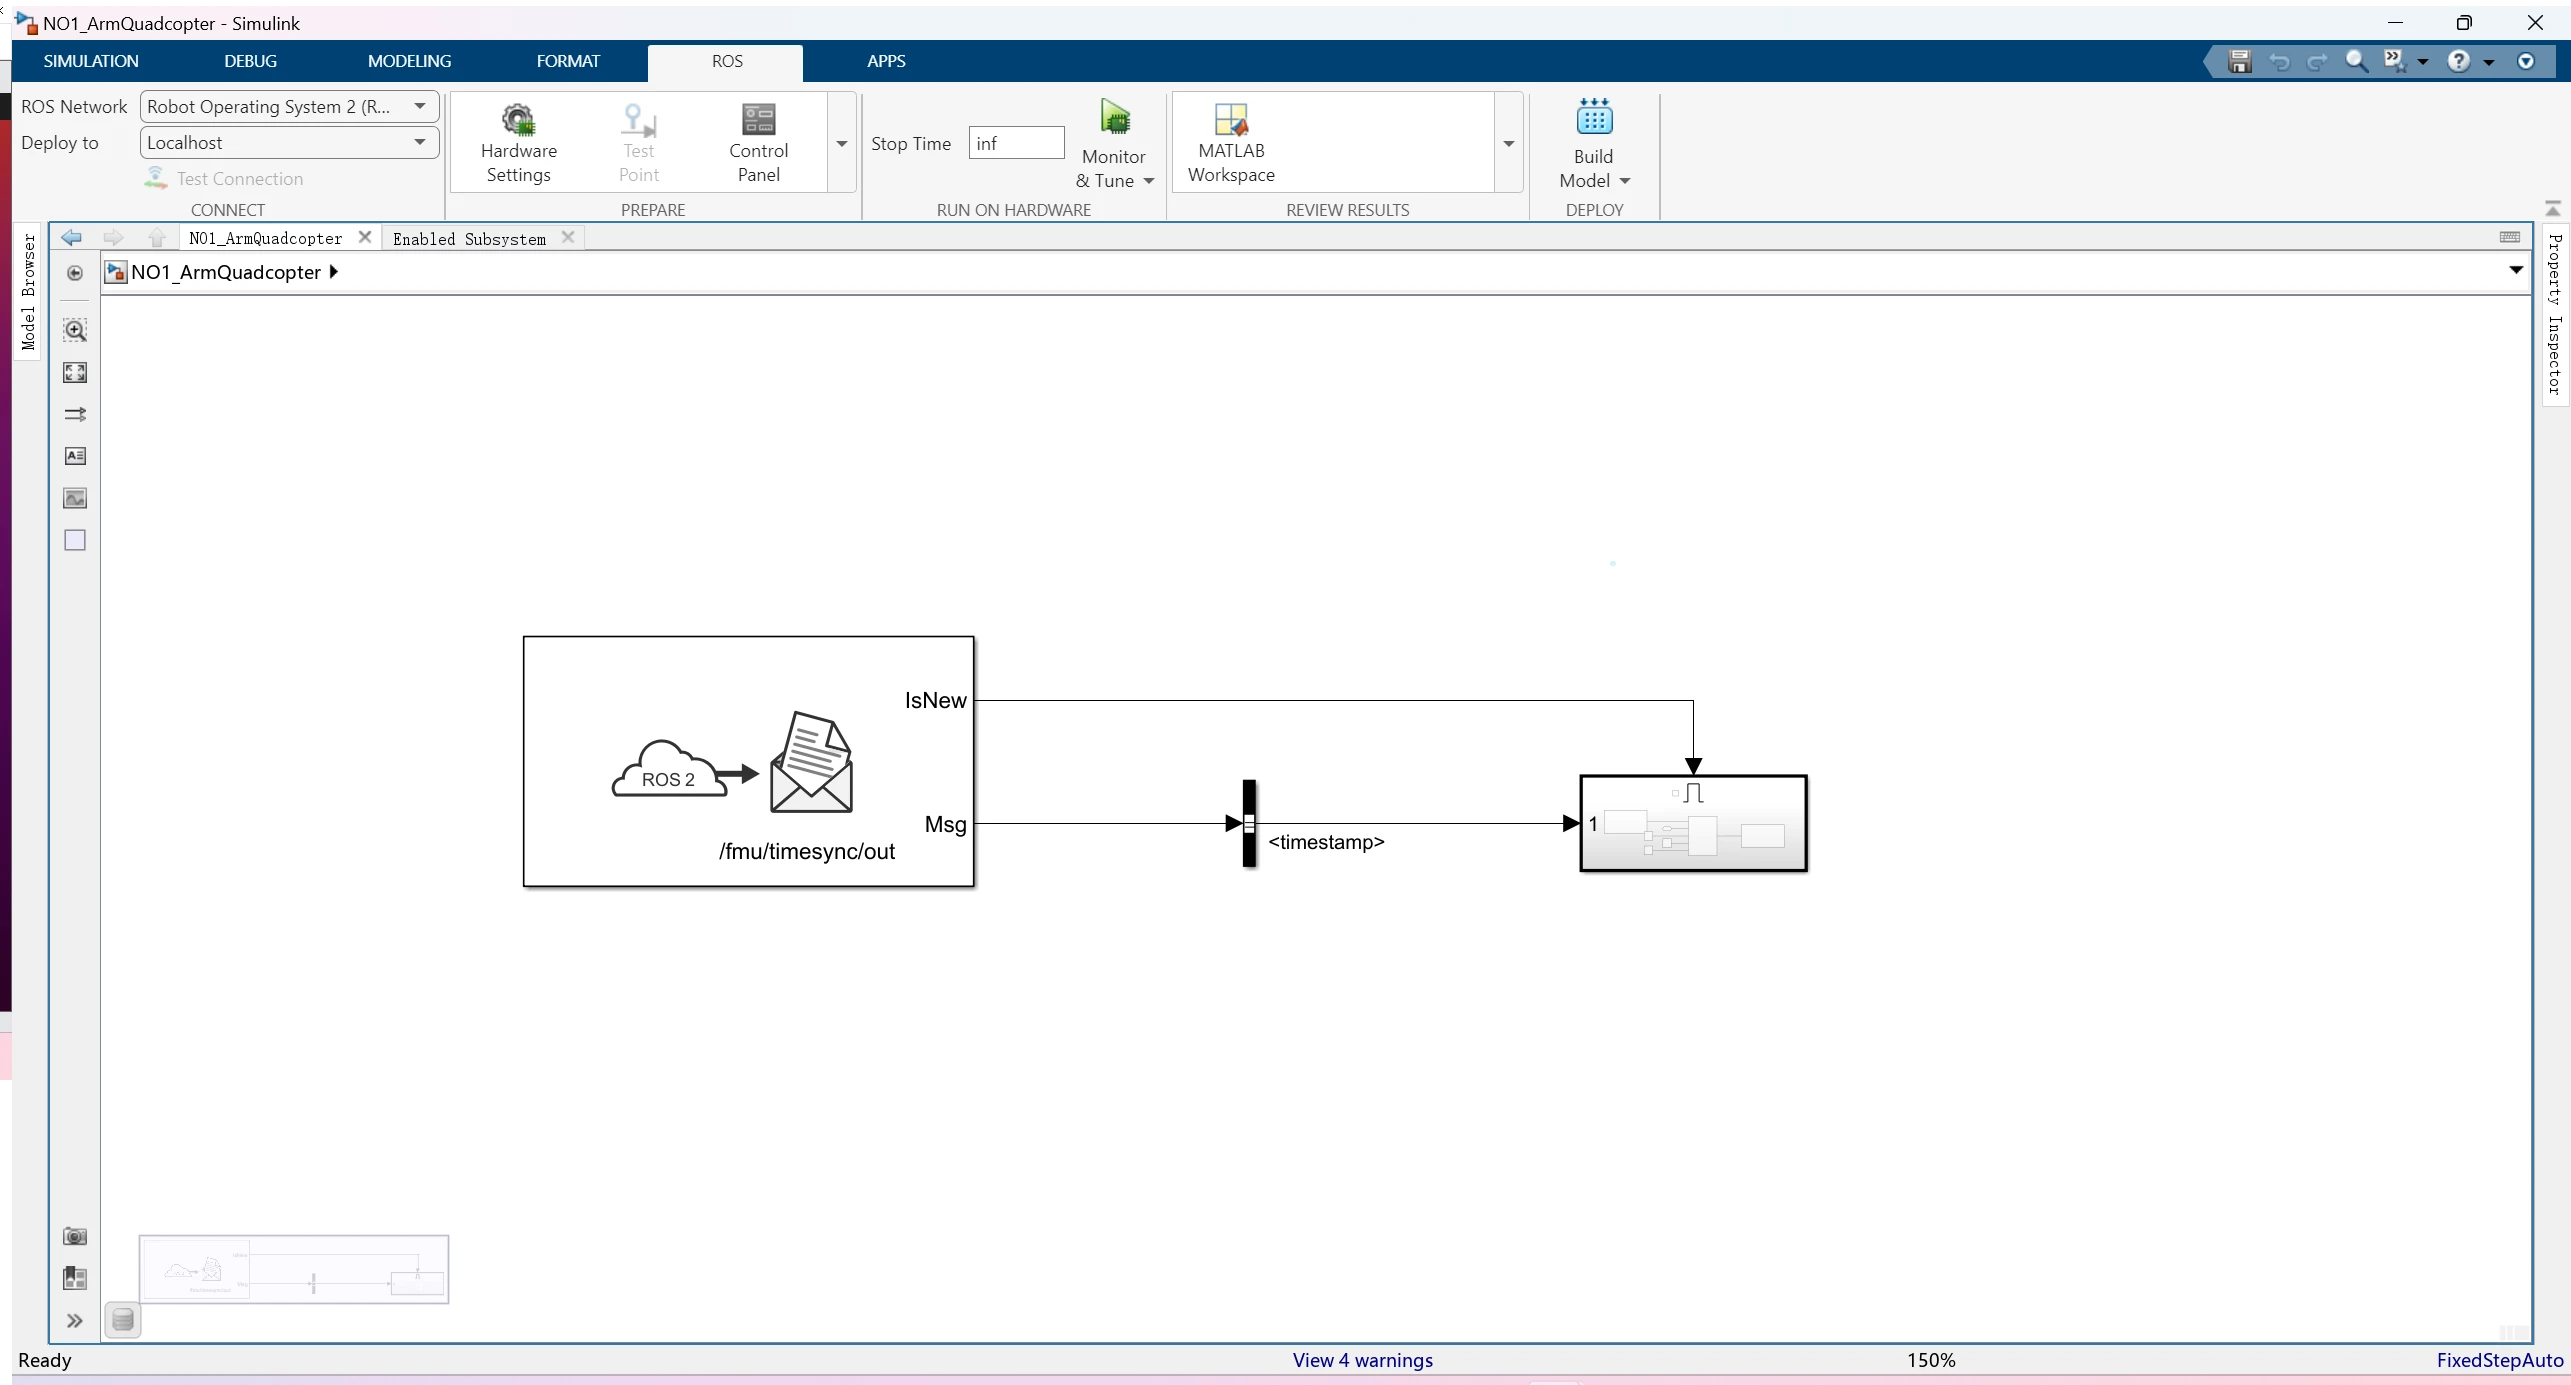Screen dimensions: 2571x1385
Task: Undo the last action
Action: point(2279,61)
